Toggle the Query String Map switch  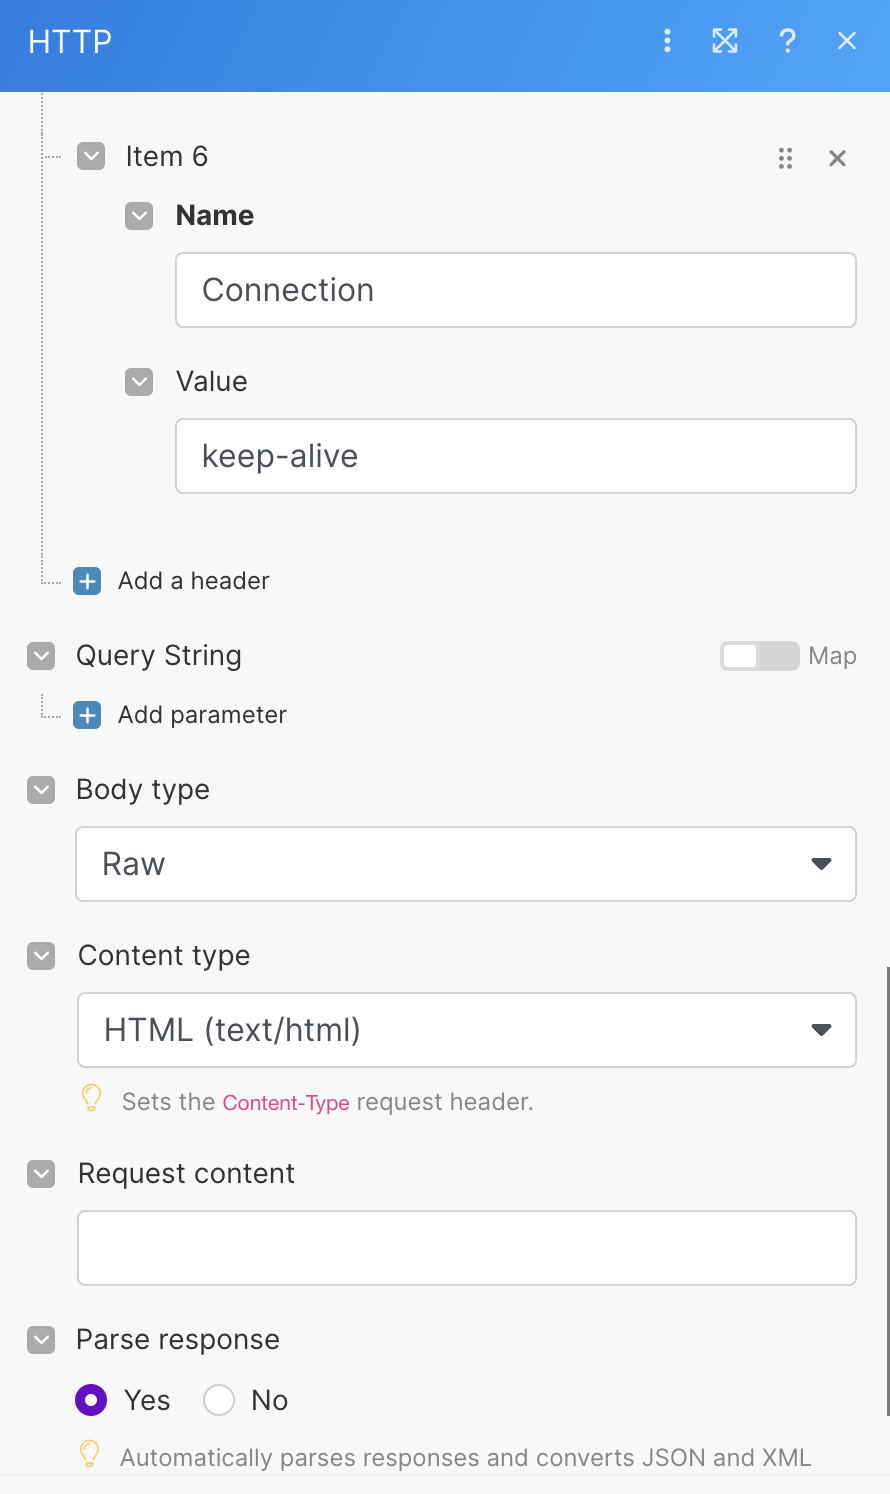[x=759, y=656]
